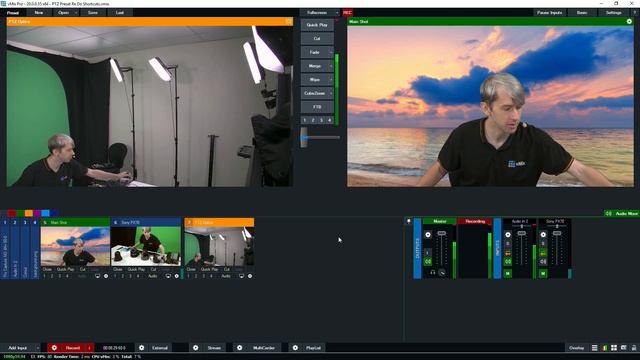The height and width of the screenshot is (360, 640).
Task: Click the Sony PXW audio settings gear
Action: 543,235
